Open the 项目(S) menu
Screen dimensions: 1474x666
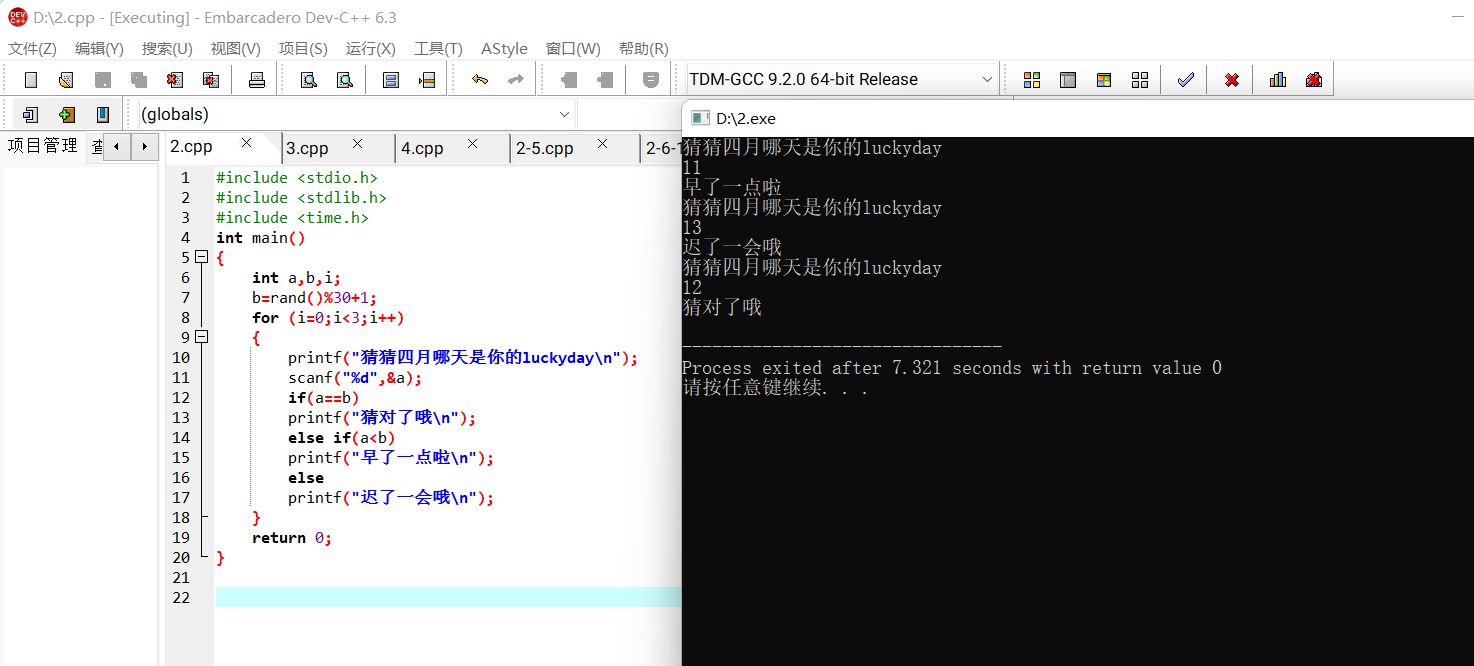coord(303,48)
